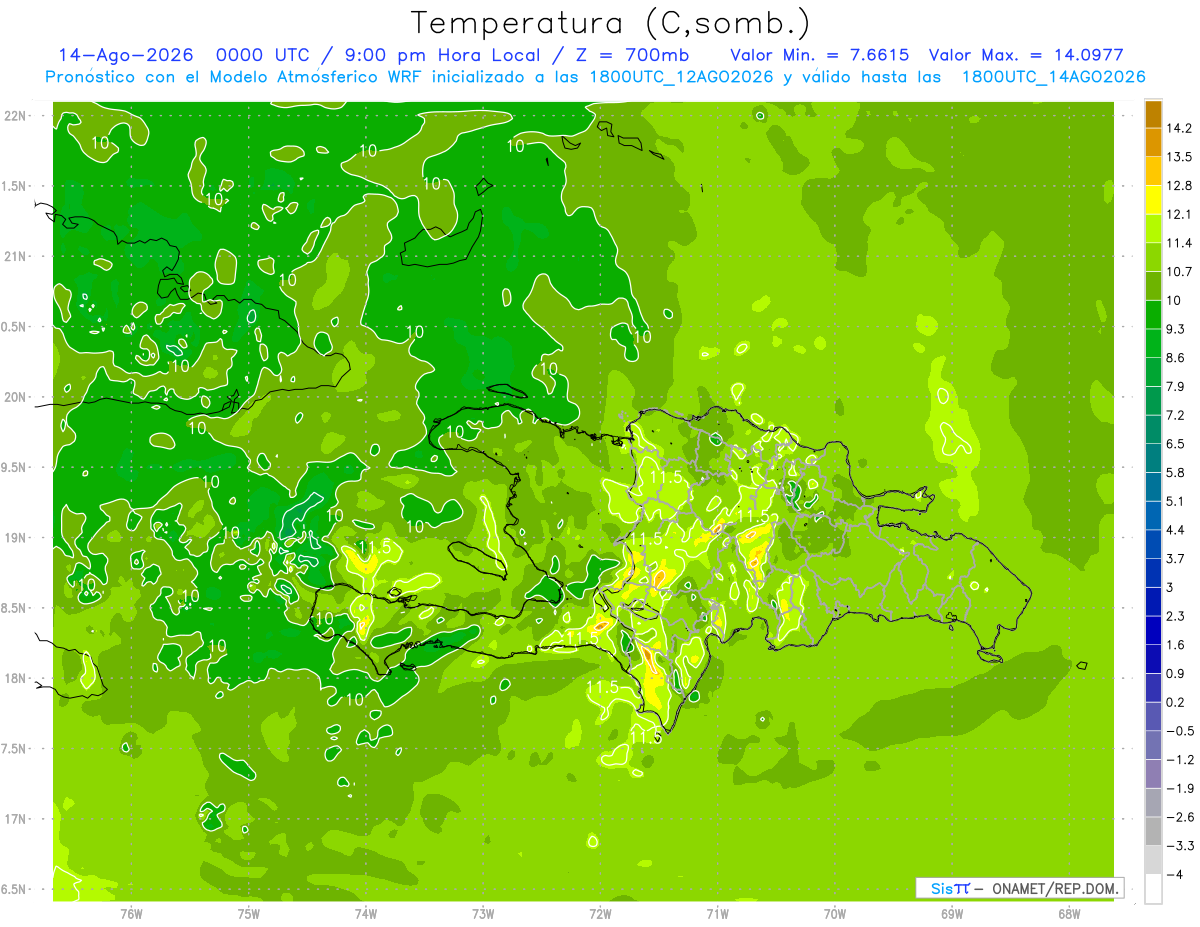Click the legend value -4

point(1174,874)
